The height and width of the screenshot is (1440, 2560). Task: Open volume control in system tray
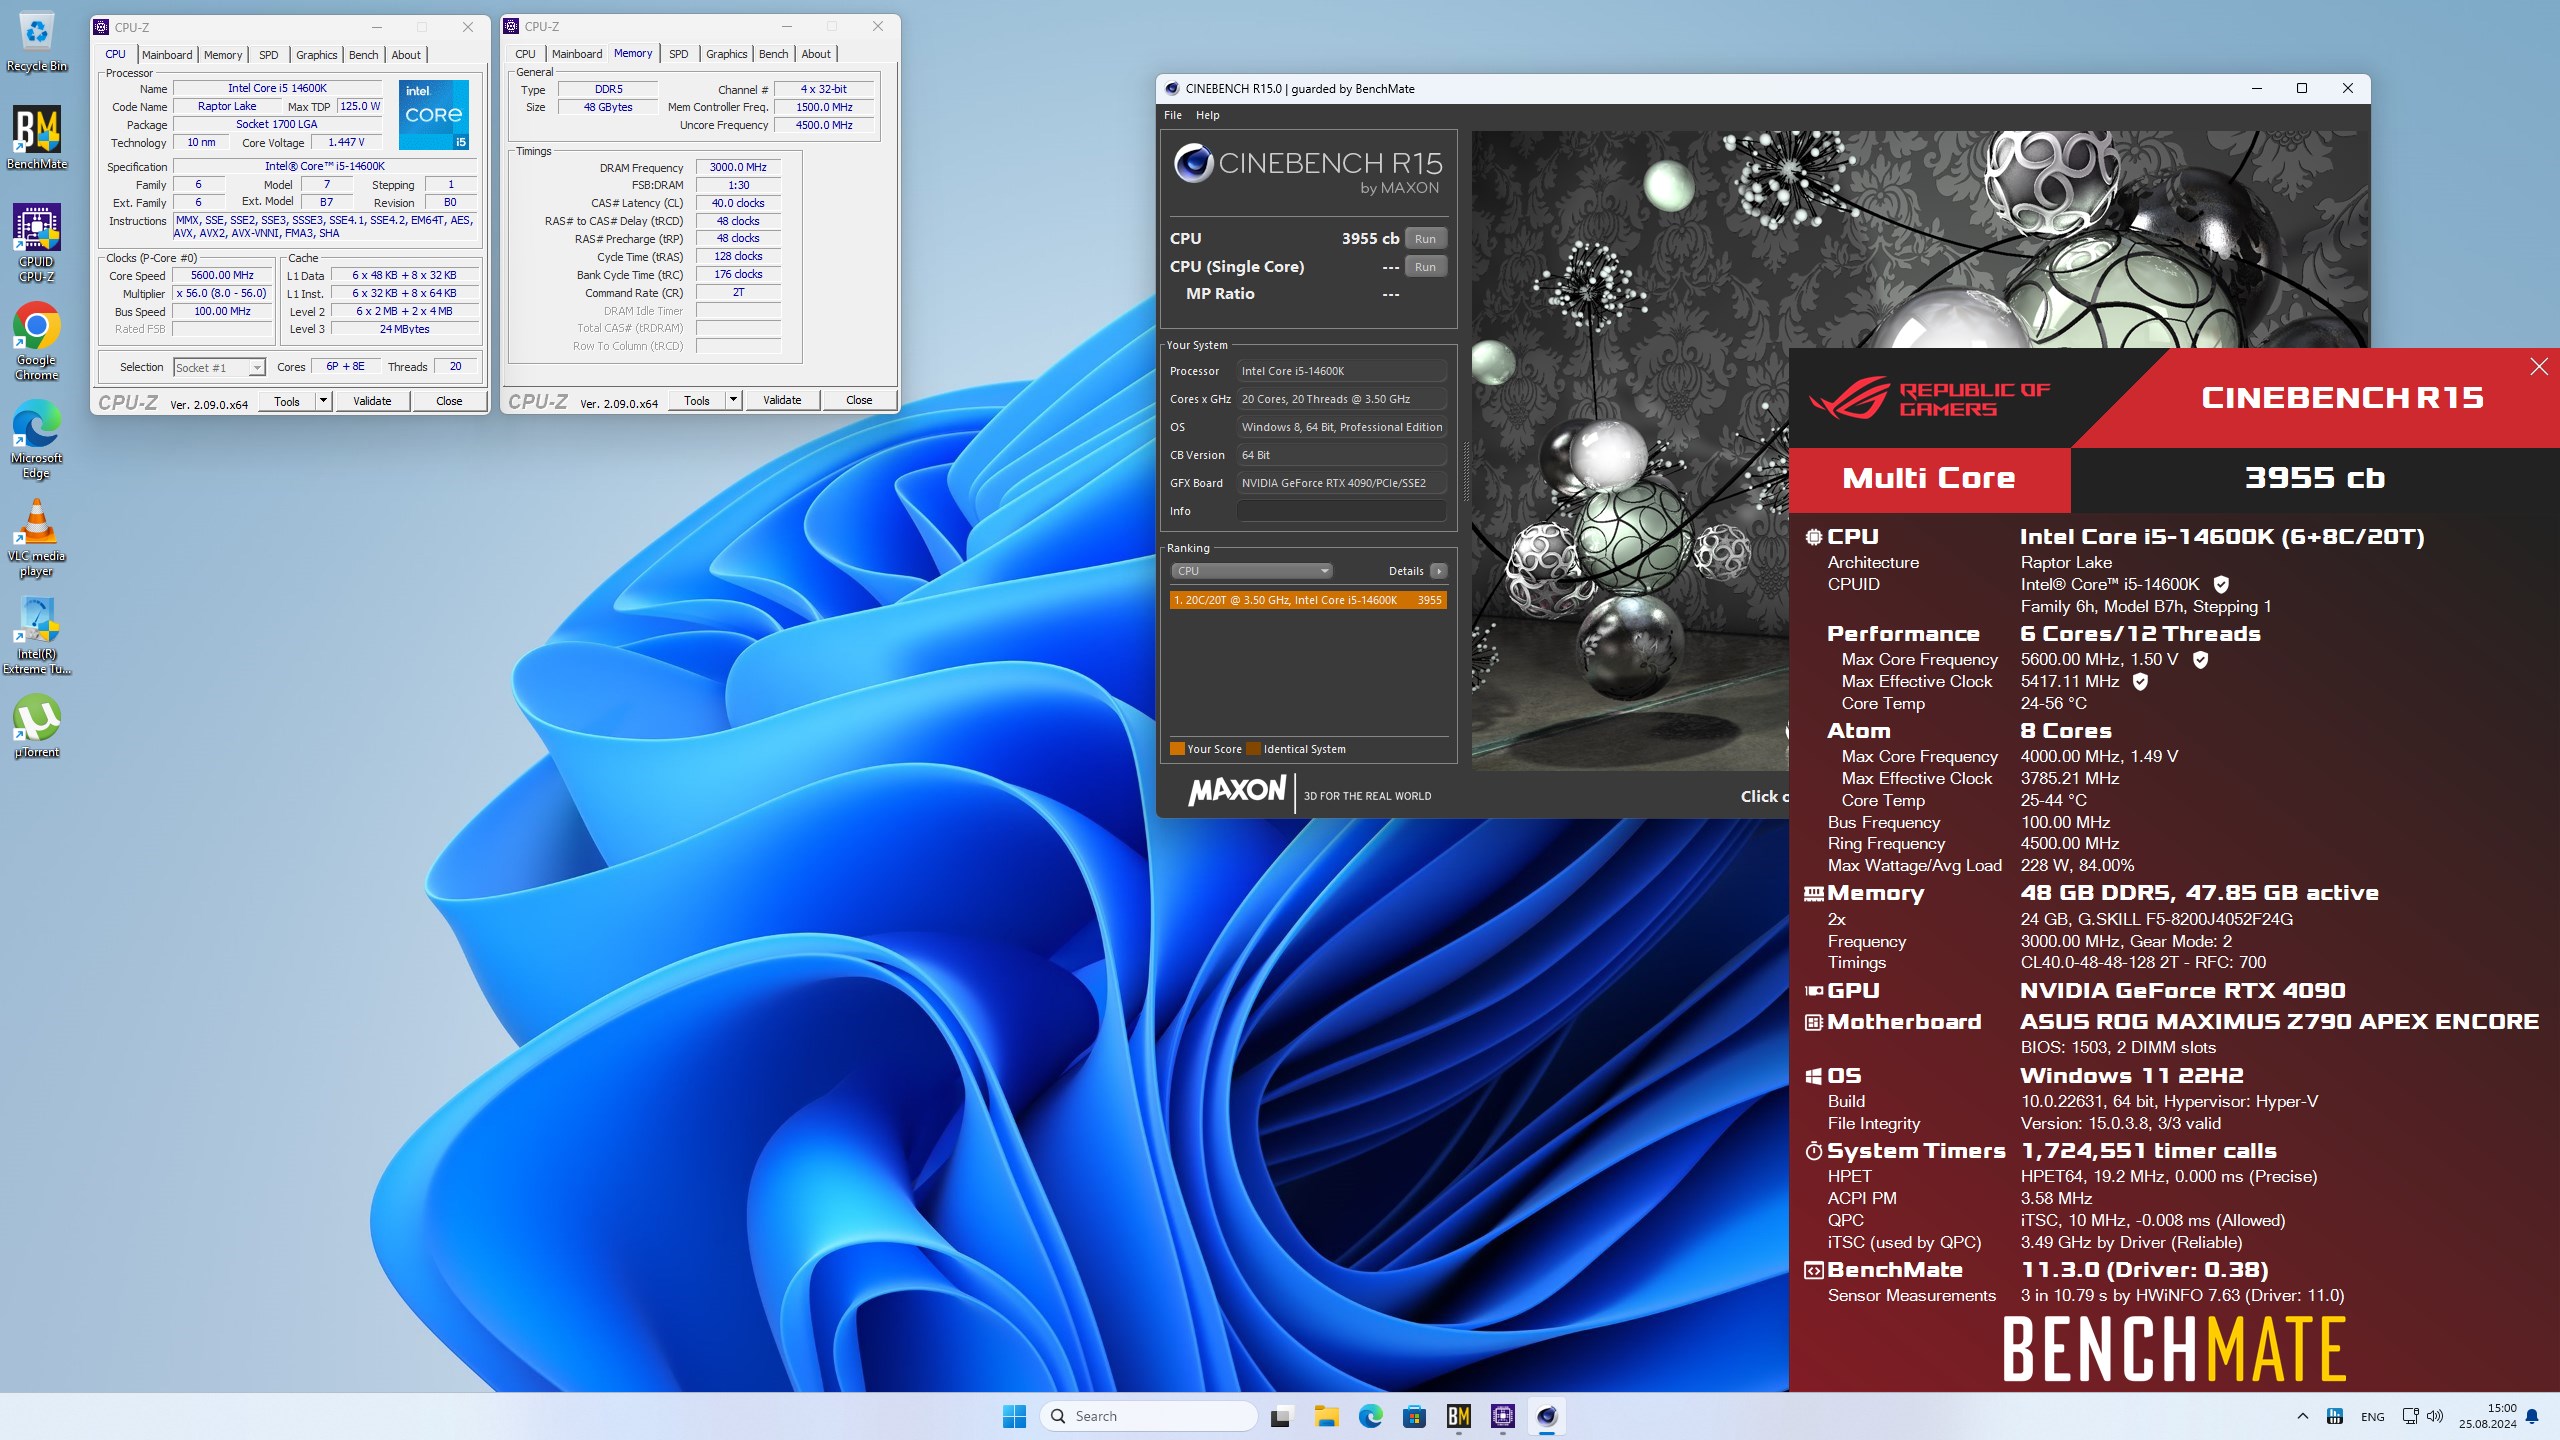tap(2435, 1416)
